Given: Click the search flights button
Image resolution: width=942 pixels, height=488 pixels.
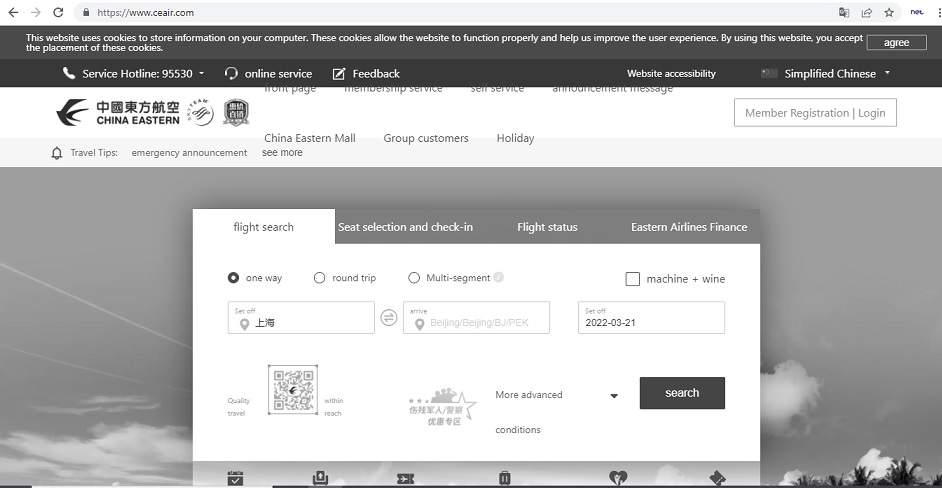Looking at the screenshot, I should 682,393.
